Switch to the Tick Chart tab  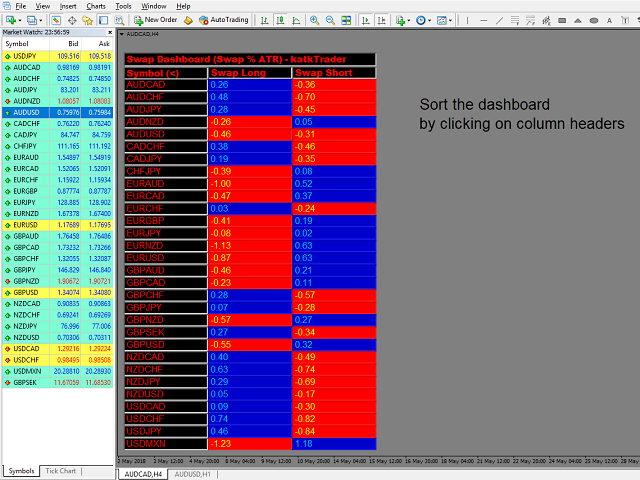(x=60, y=471)
